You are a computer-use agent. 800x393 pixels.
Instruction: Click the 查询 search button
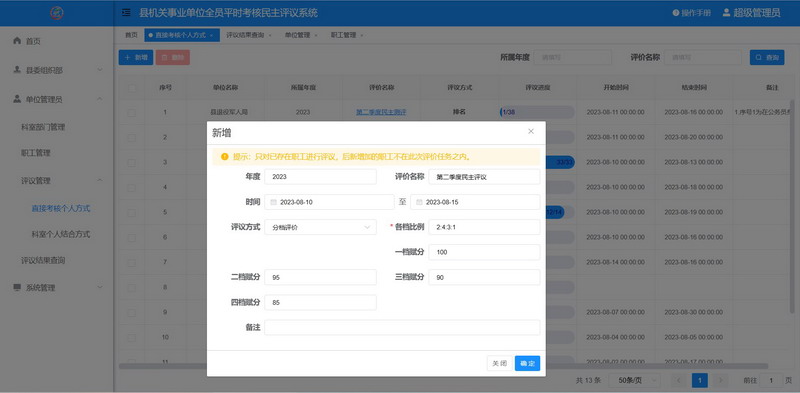click(767, 58)
